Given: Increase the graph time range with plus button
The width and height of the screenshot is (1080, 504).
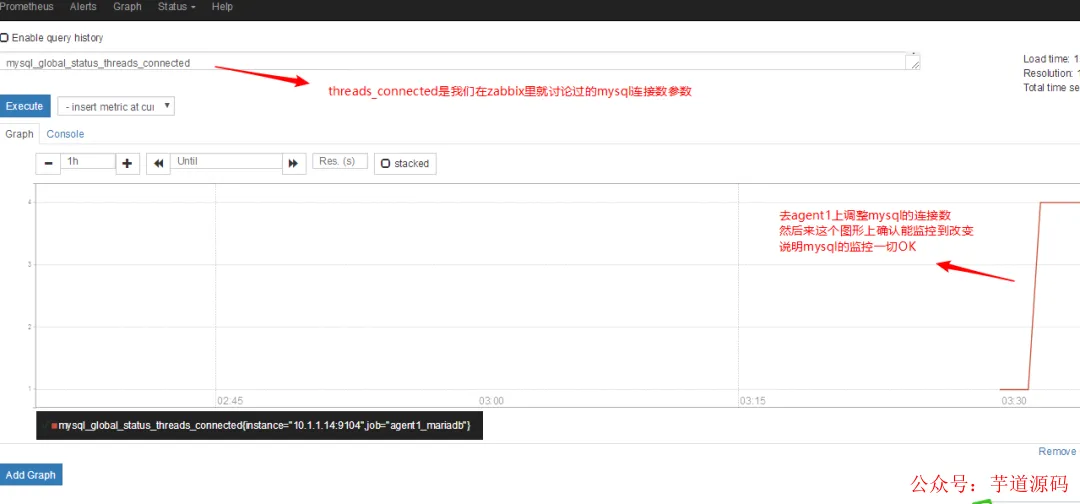Looking at the screenshot, I should tap(127, 164).
